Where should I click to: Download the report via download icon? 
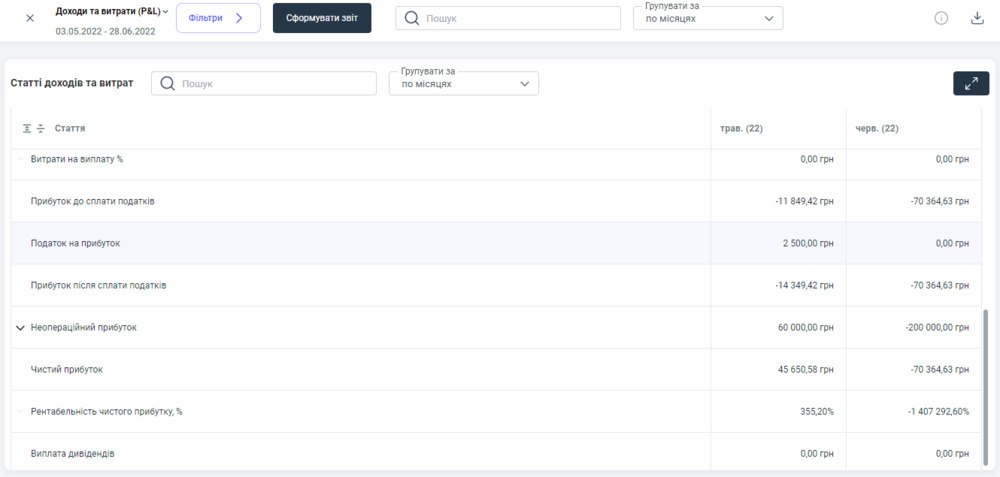[x=977, y=18]
